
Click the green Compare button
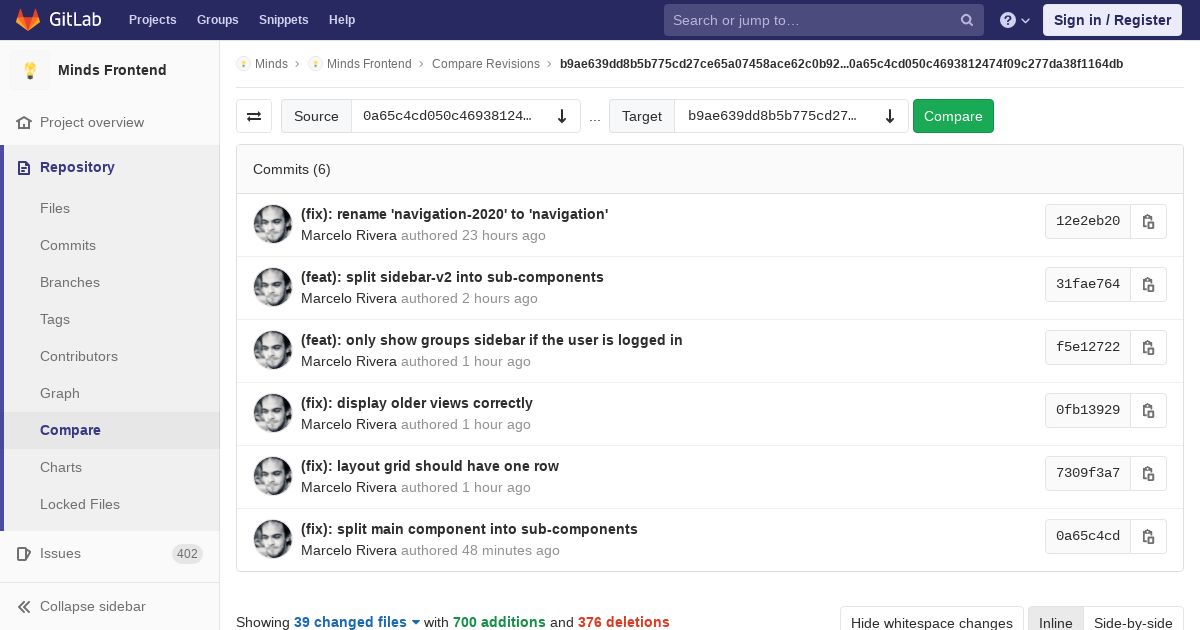(x=953, y=116)
